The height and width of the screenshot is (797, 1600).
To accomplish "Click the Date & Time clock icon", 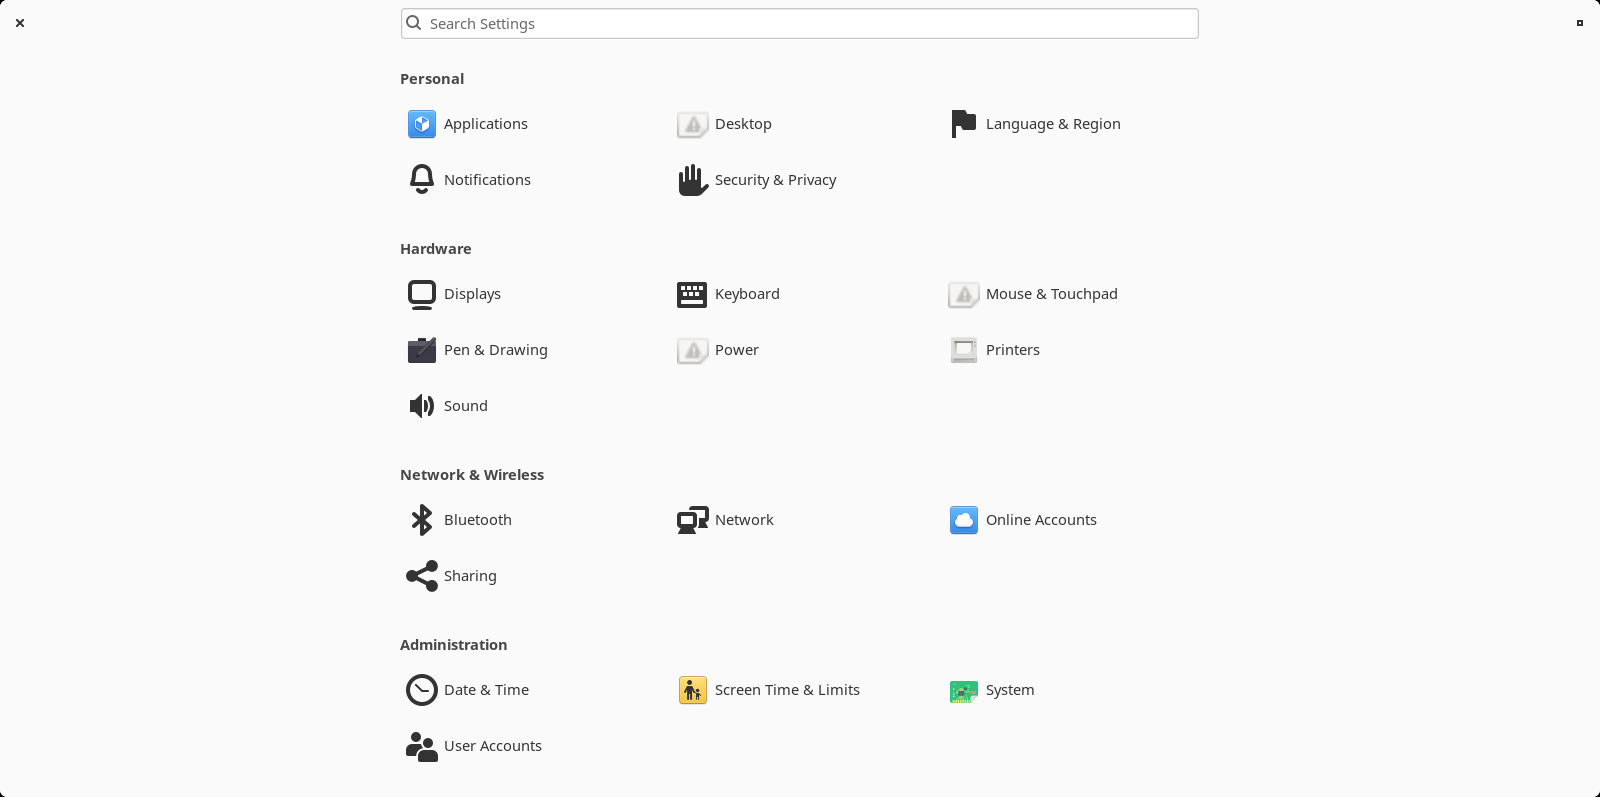I will (422, 690).
